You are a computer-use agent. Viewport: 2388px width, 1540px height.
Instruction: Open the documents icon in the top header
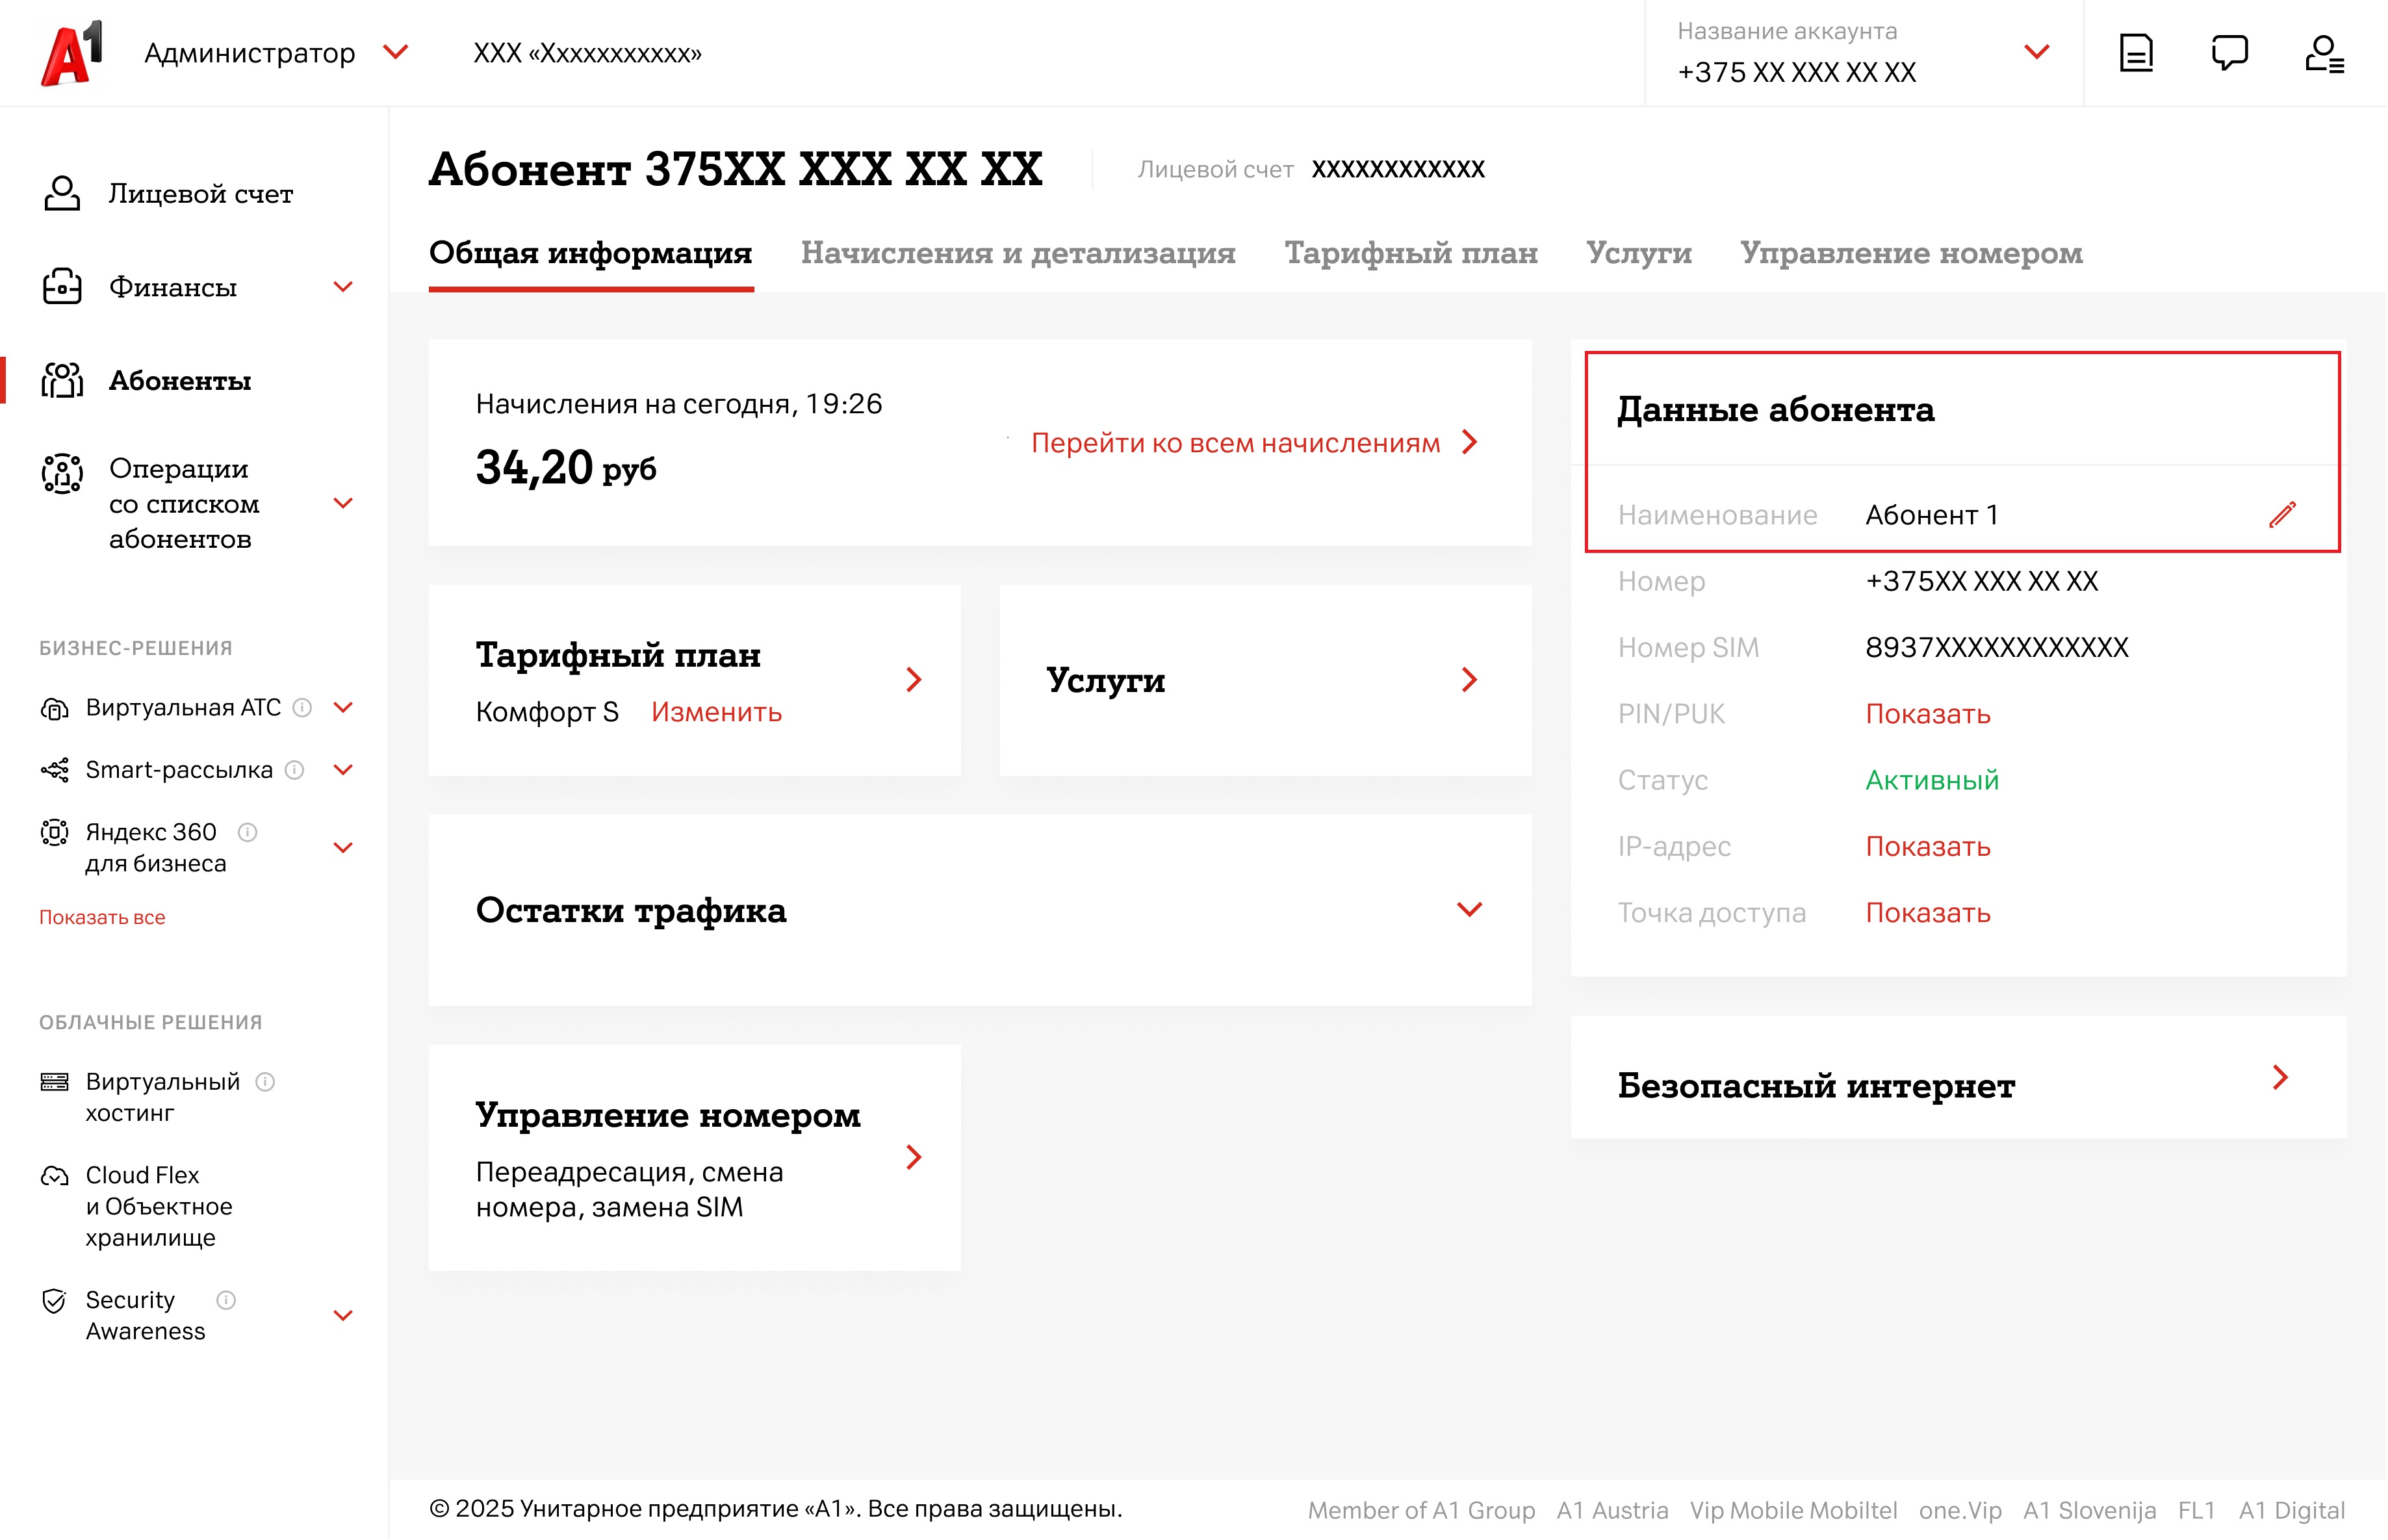tap(2137, 53)
